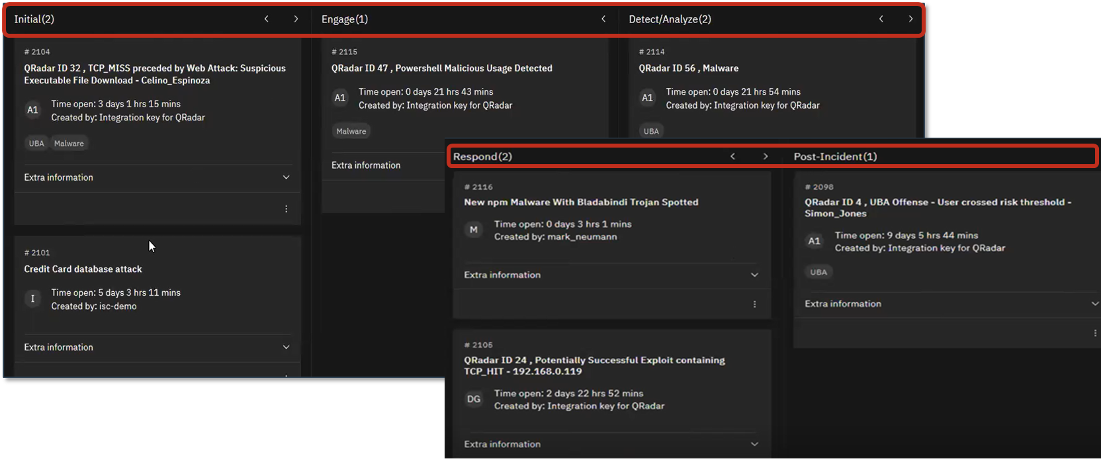Select the Post-Incident(1) column header
Screen dimensions: 1104x460
[x=834, y=157]
